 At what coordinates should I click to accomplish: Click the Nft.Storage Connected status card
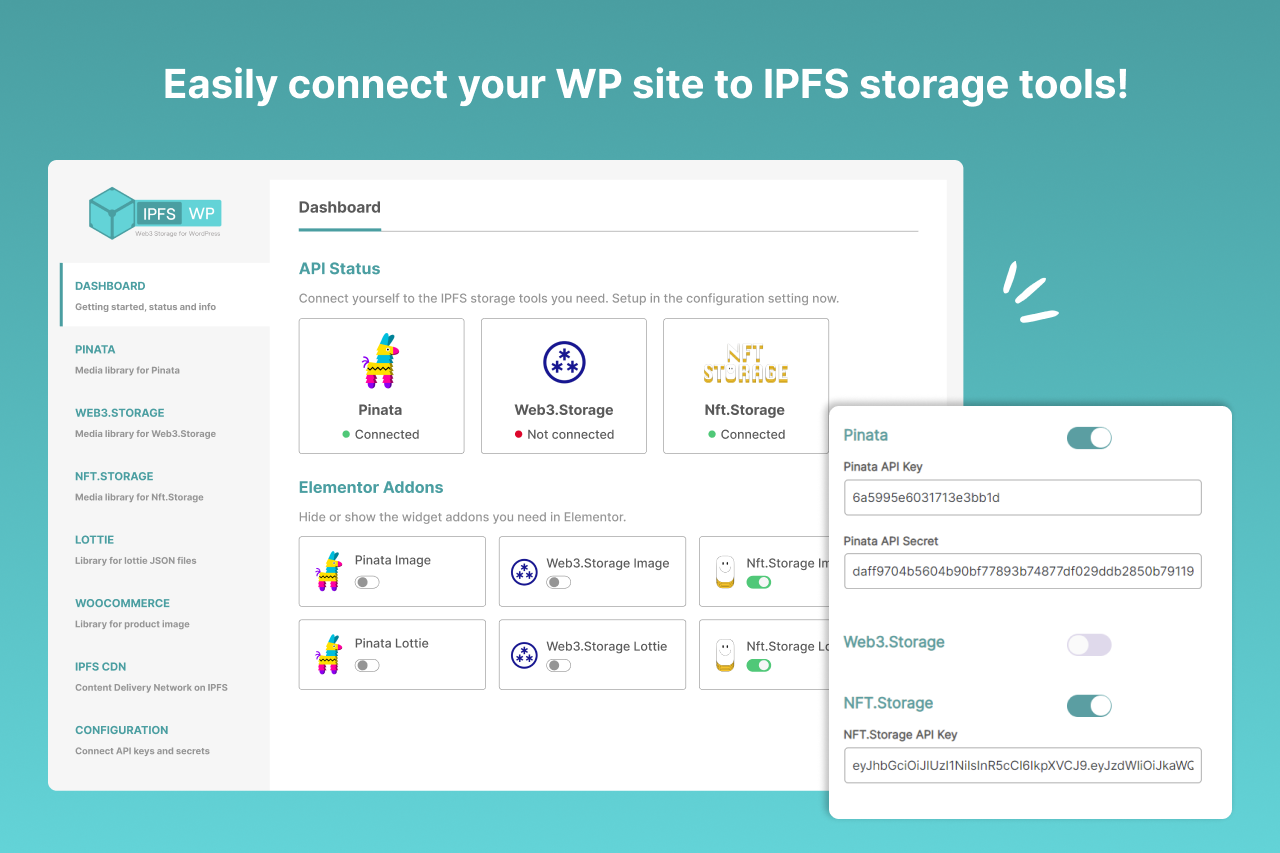746,386
